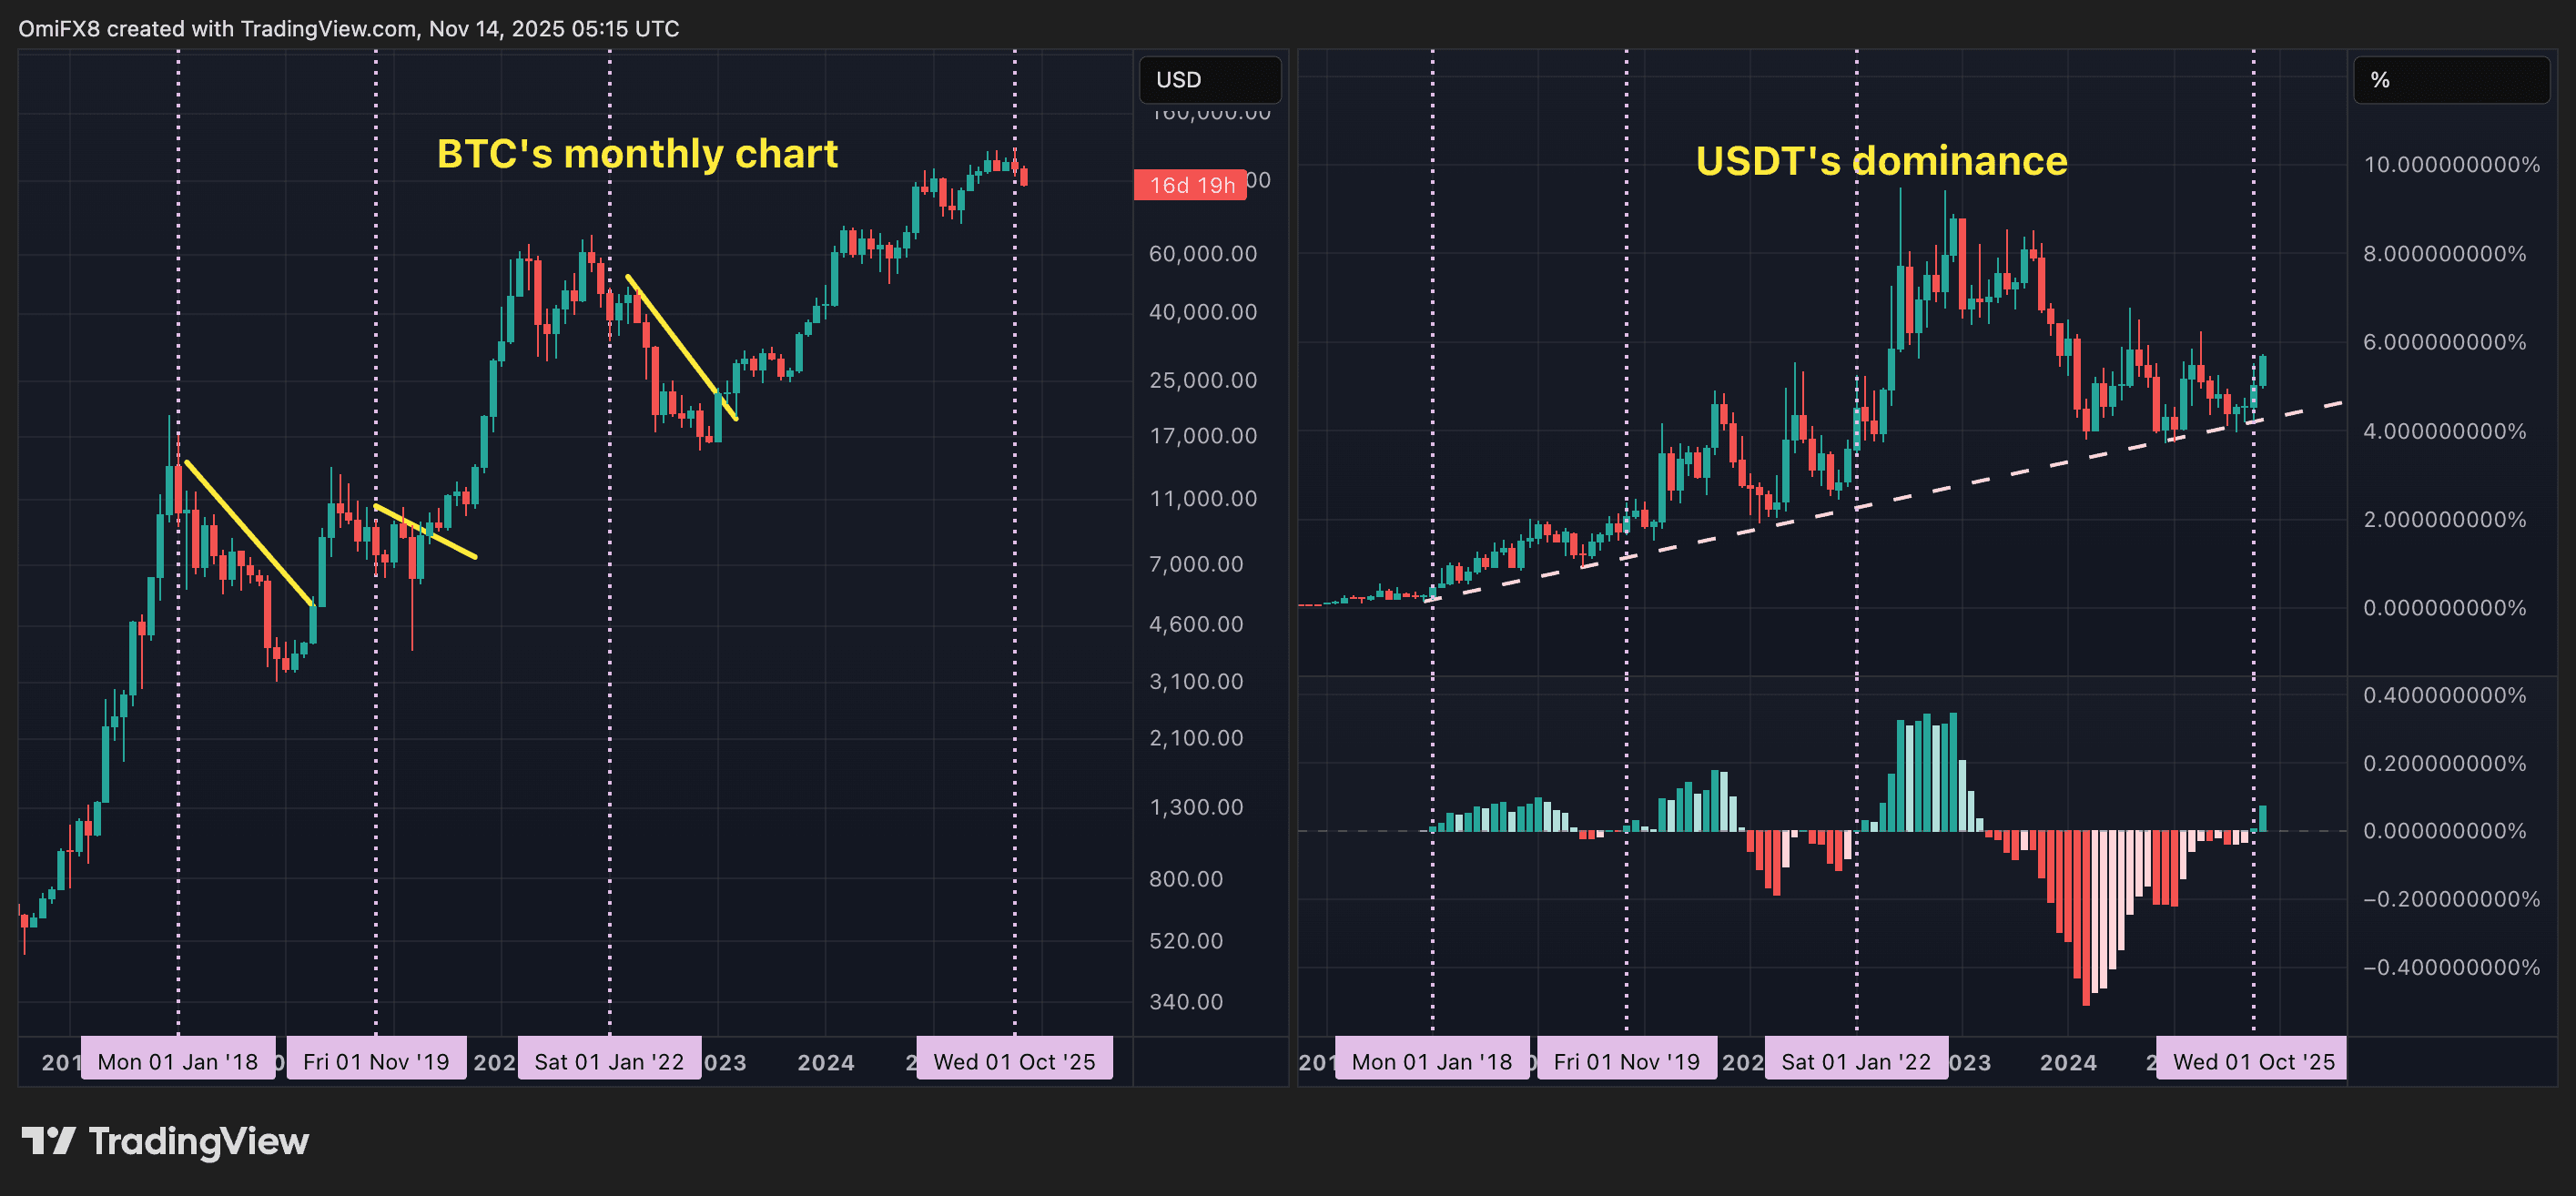Click the USD label above the price scale
The image size is (2576, 1196).
[1180, 79]
